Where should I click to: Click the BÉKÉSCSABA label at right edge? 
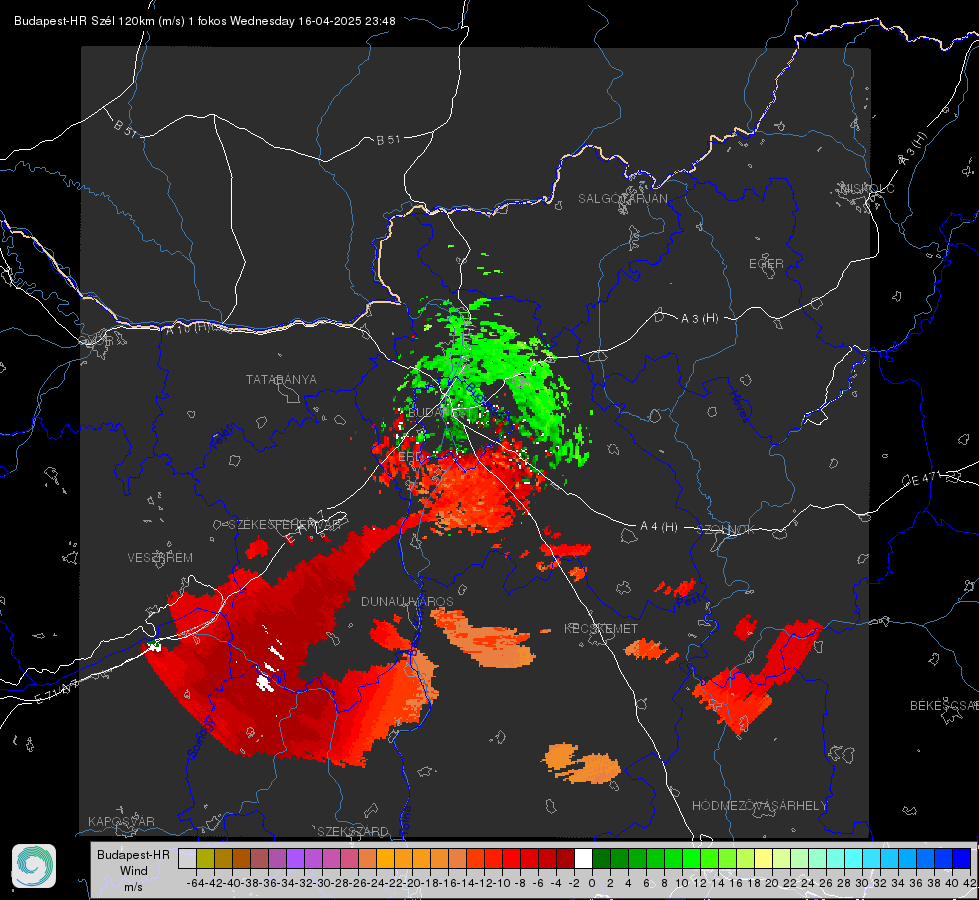(944, 705)
